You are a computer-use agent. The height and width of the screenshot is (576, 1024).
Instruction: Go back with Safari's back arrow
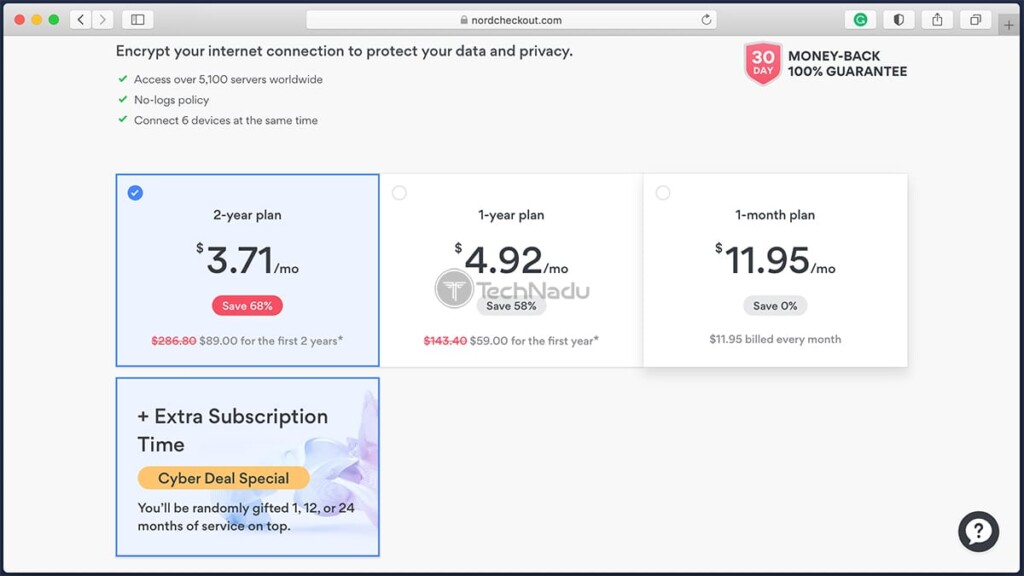click(x=81, y=20)
